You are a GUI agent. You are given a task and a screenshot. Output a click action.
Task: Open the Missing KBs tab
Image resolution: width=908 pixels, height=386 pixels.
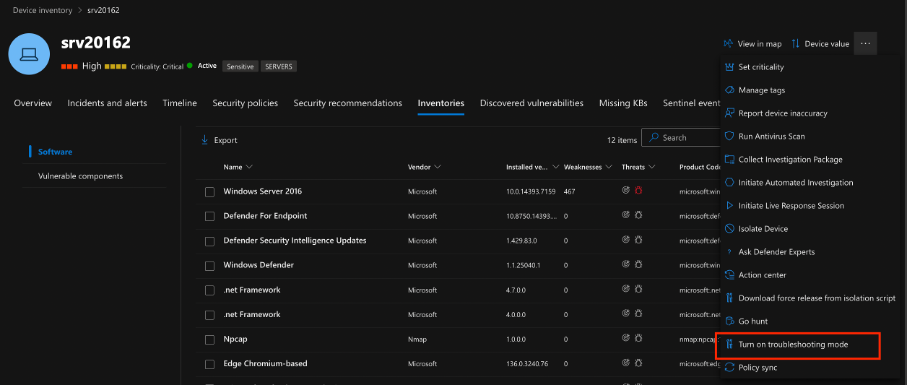623,103
